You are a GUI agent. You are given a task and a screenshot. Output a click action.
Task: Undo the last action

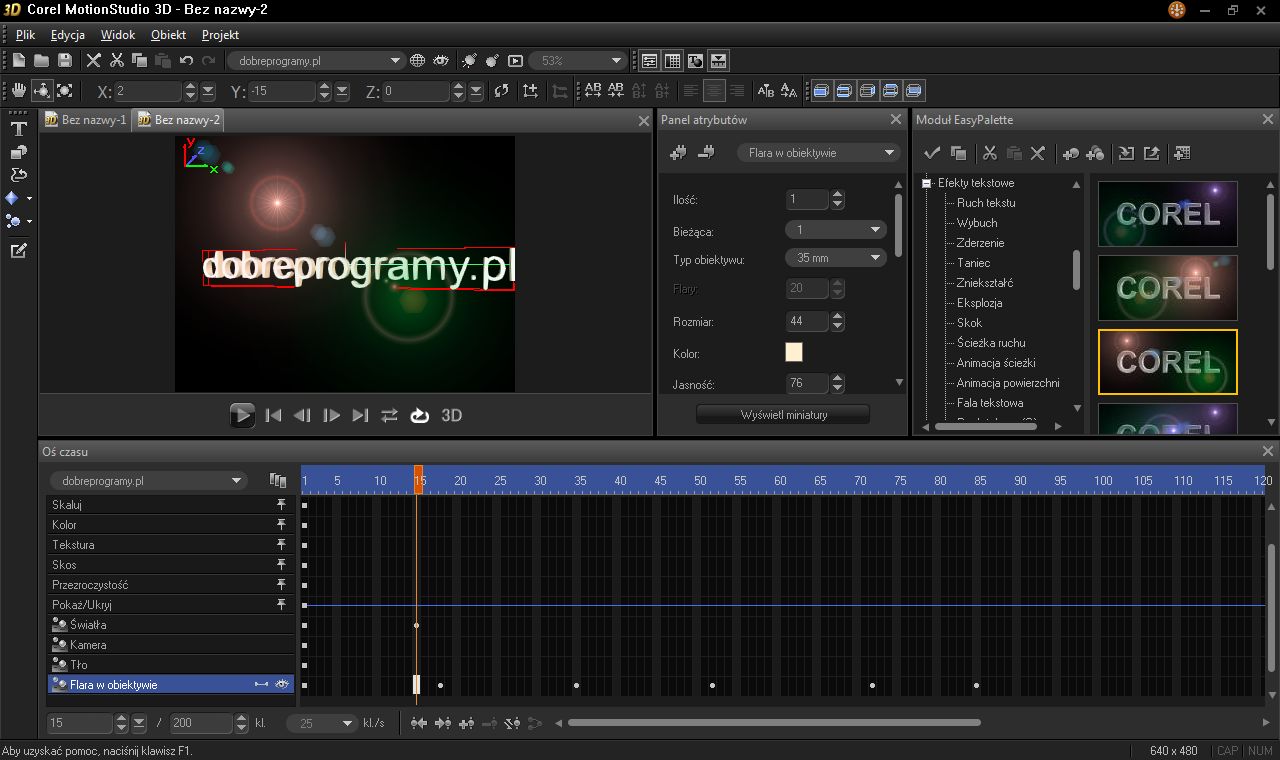coord(186,60)
